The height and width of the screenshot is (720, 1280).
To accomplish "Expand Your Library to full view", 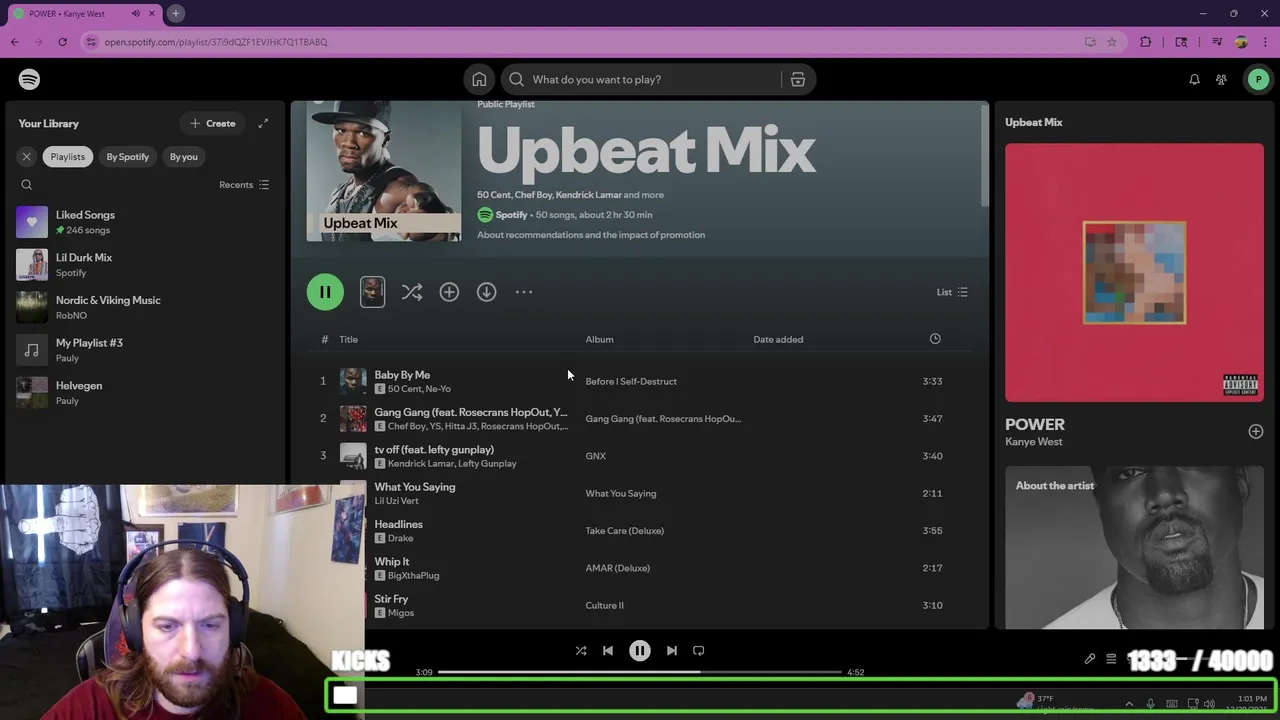I will point(263,123).
